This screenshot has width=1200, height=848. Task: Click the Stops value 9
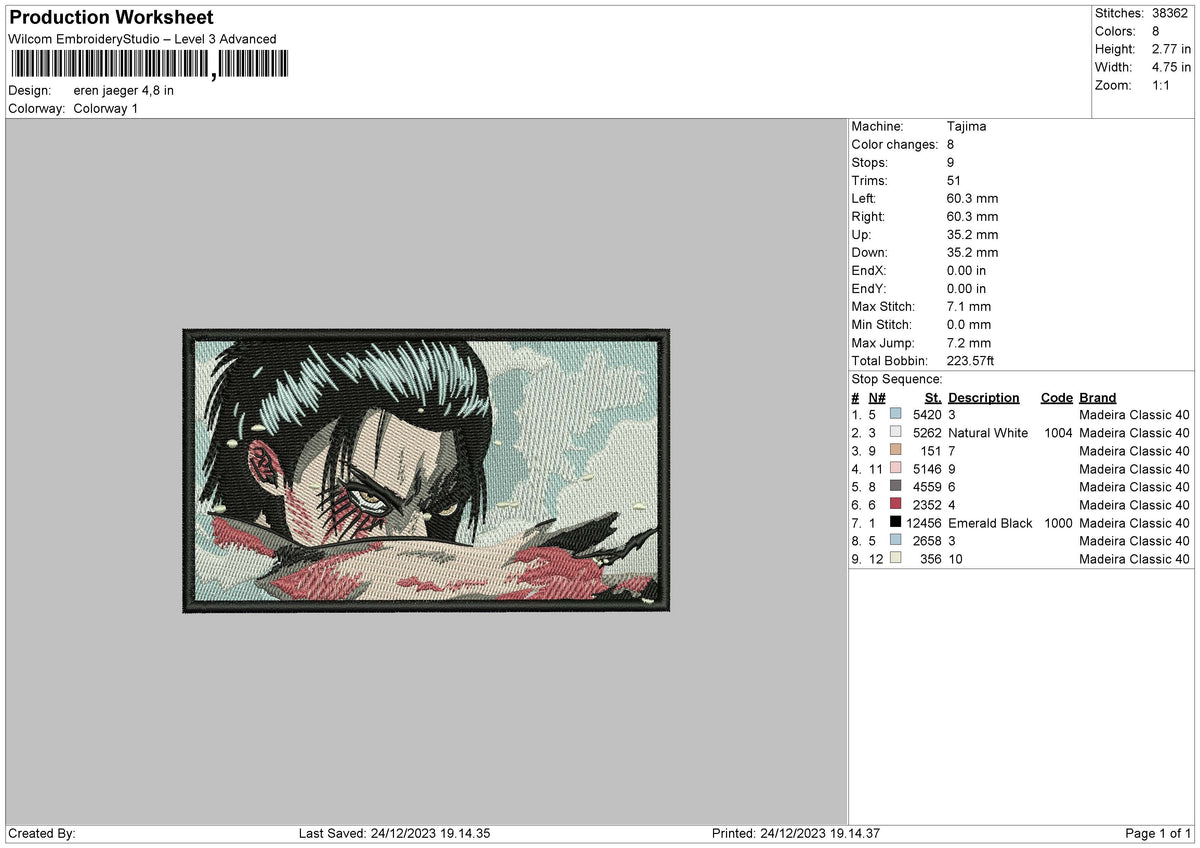[x=951, y=162]
